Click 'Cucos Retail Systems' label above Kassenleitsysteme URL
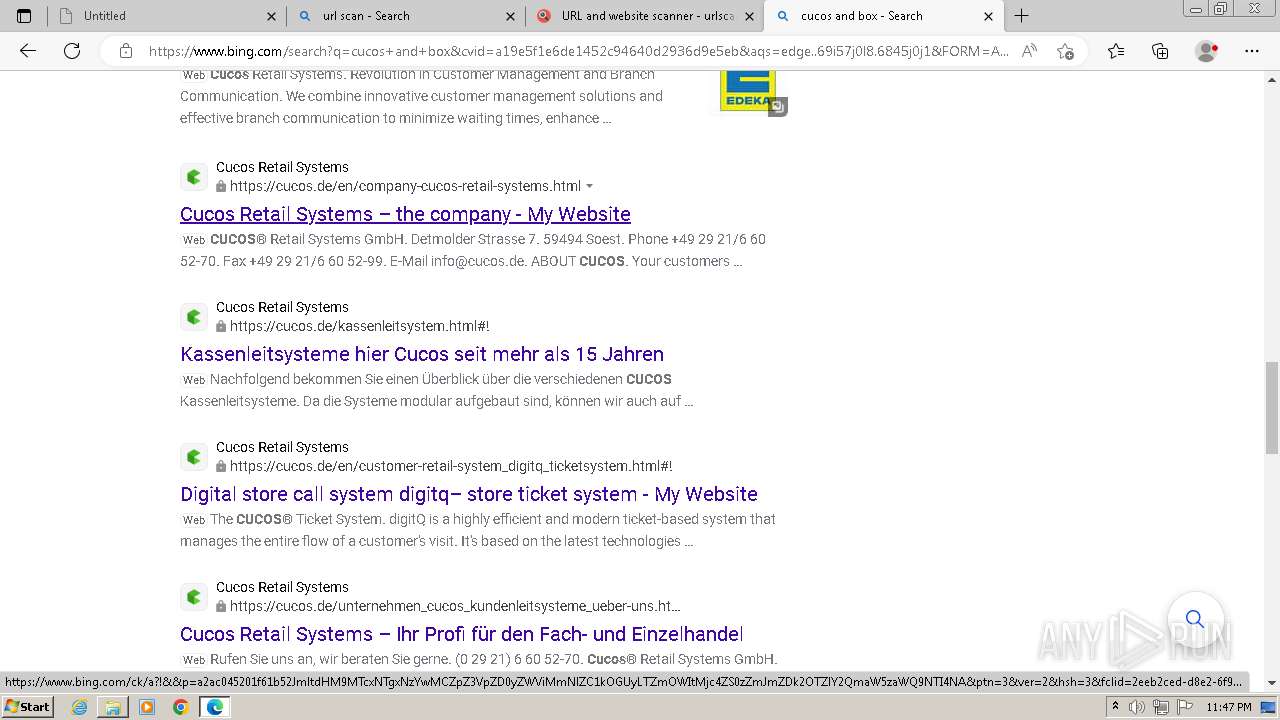Viewport: 1280px width, 720px height. click(282, 307)
